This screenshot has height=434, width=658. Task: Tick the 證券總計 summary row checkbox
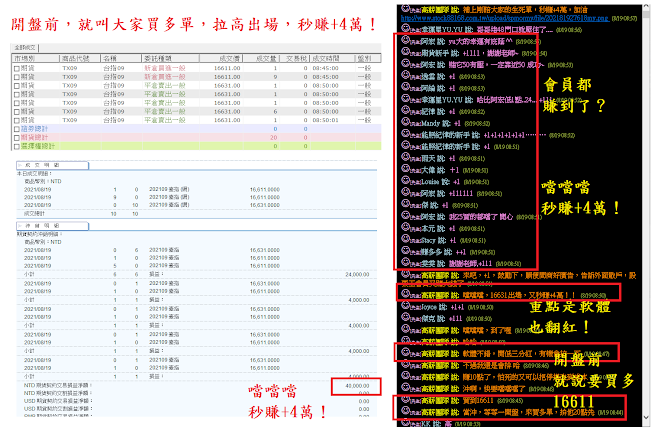point(17,129)
